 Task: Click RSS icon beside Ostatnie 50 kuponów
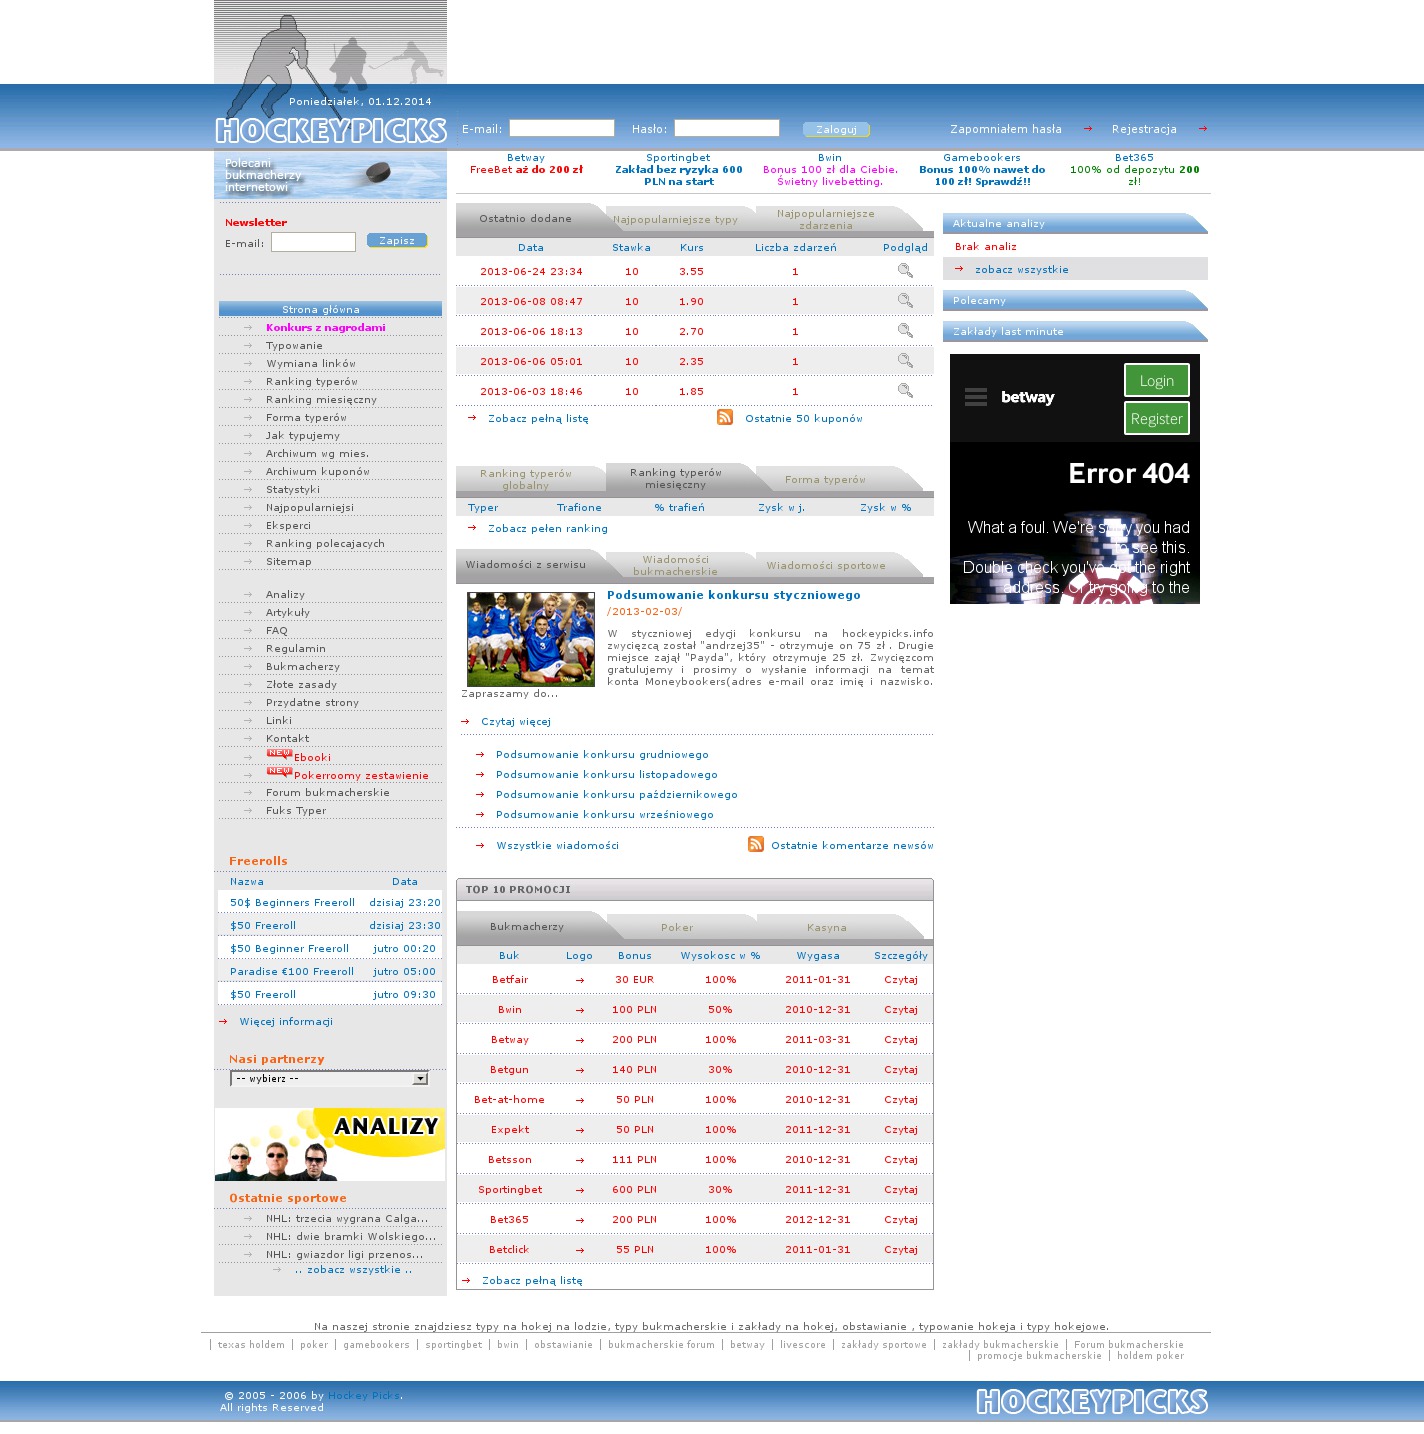pos(725,417)
